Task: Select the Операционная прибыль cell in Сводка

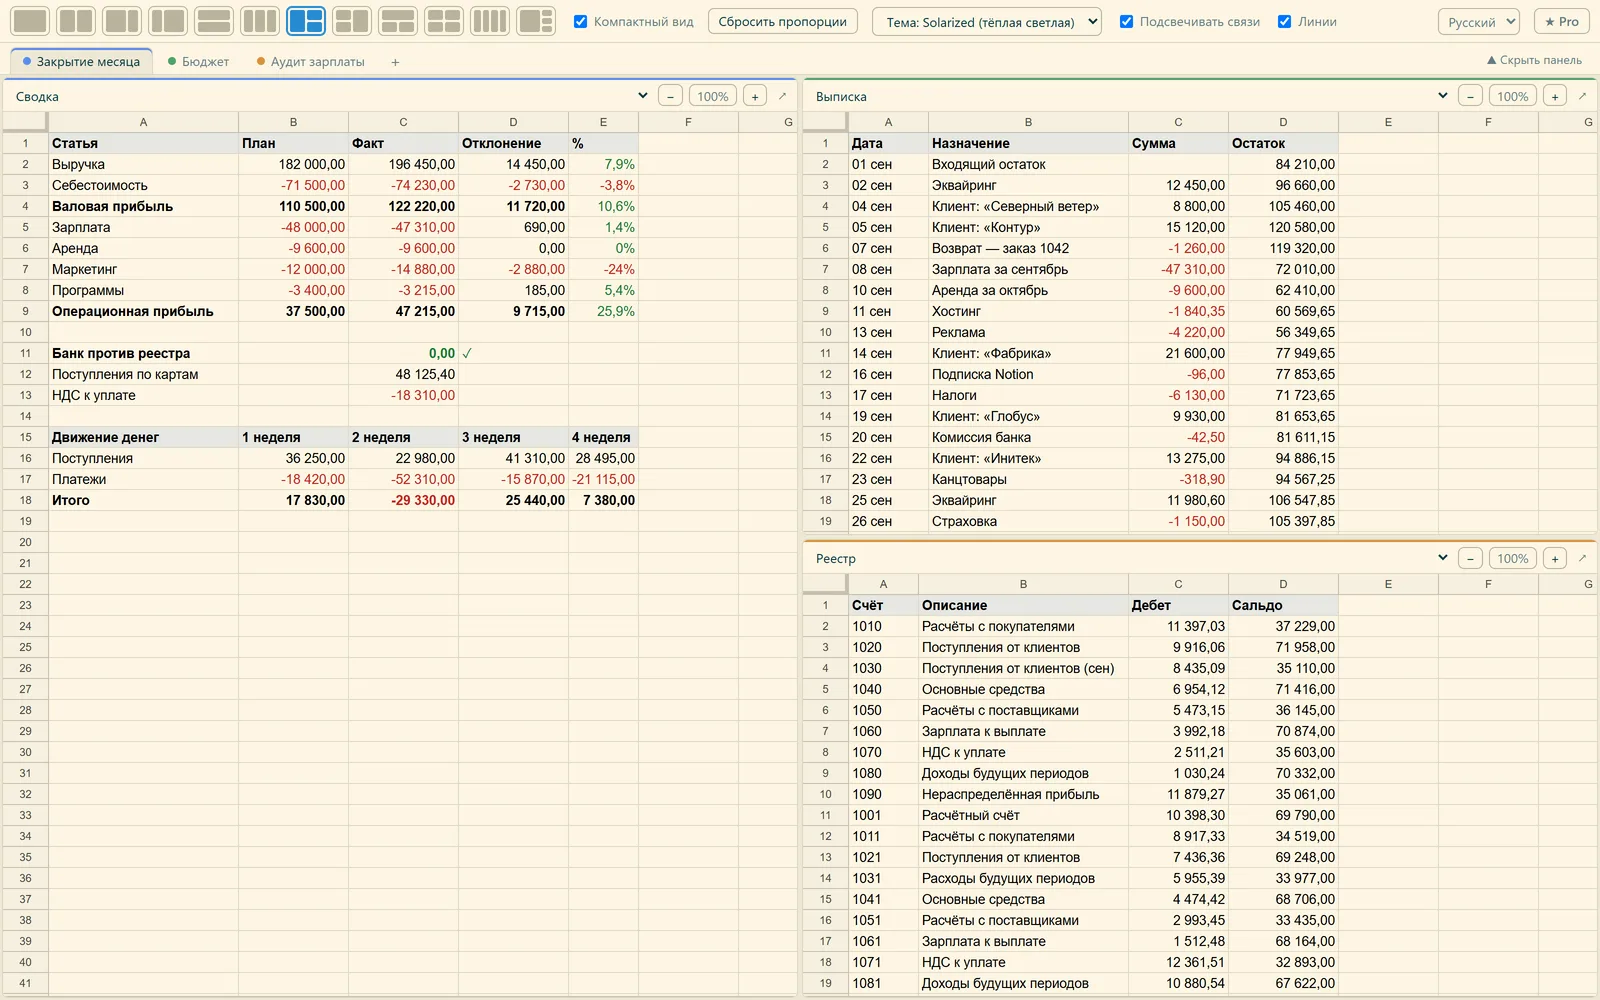Action: pyautogui.click(x=143, y=311)
